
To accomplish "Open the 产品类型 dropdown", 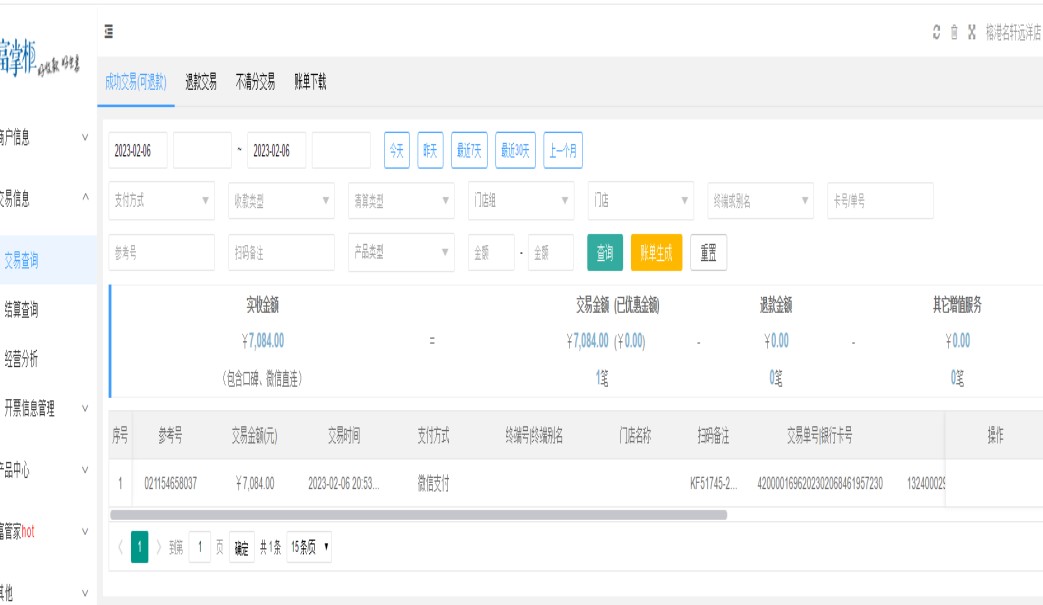I will 401,253.
